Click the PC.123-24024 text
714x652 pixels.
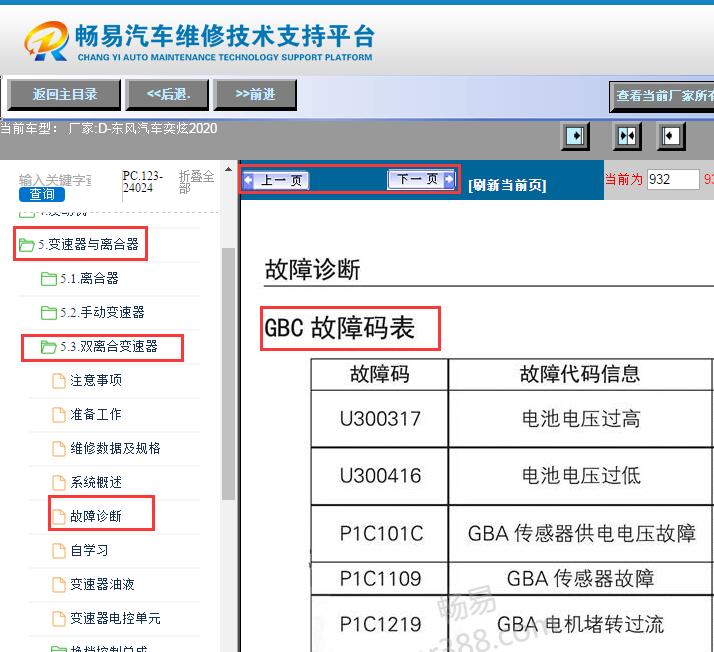click(x=142, y=182)
